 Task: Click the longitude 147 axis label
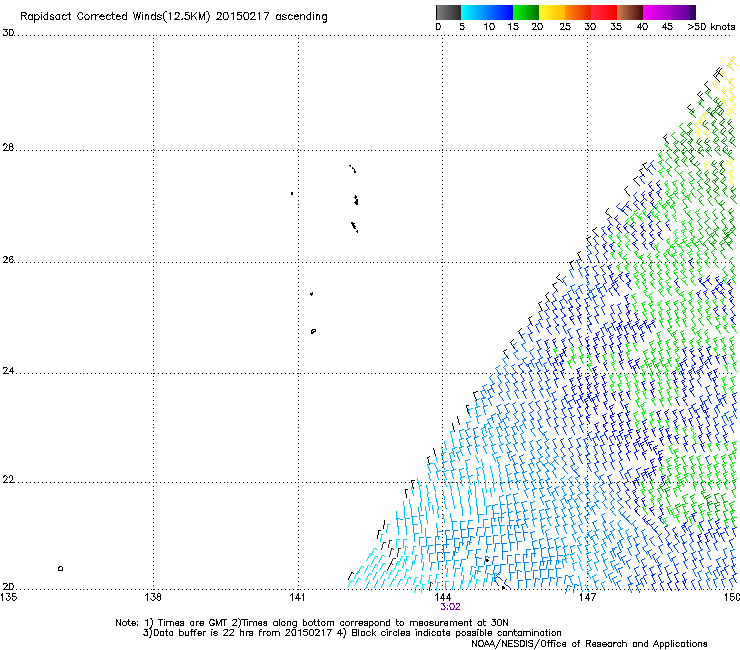[588, 597]
